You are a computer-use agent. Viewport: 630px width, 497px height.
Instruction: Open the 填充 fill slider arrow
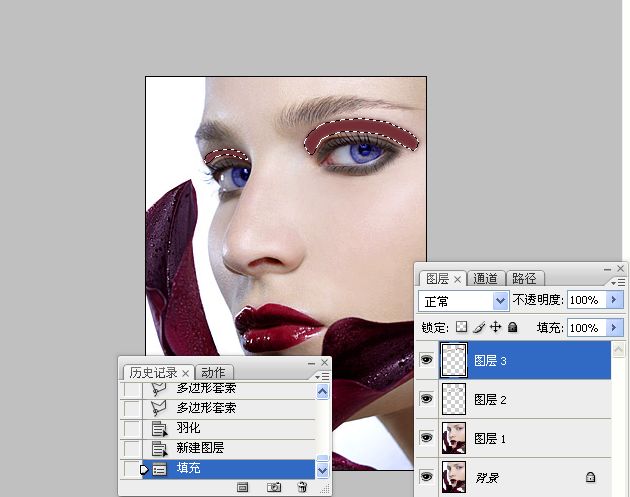click(x=614, y=327)
